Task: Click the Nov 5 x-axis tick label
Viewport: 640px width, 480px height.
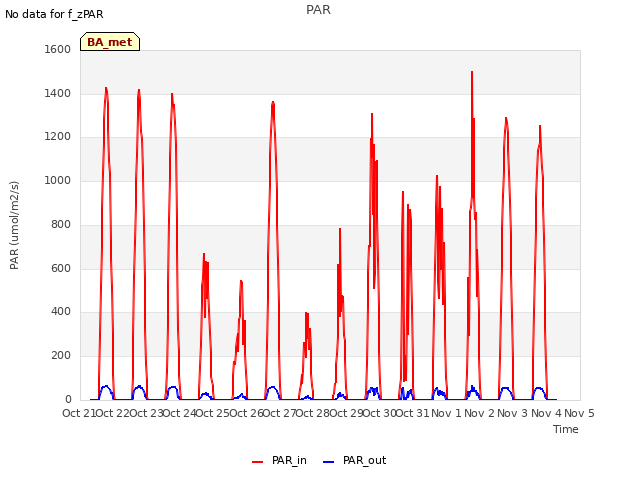Action: coord(579,413)
